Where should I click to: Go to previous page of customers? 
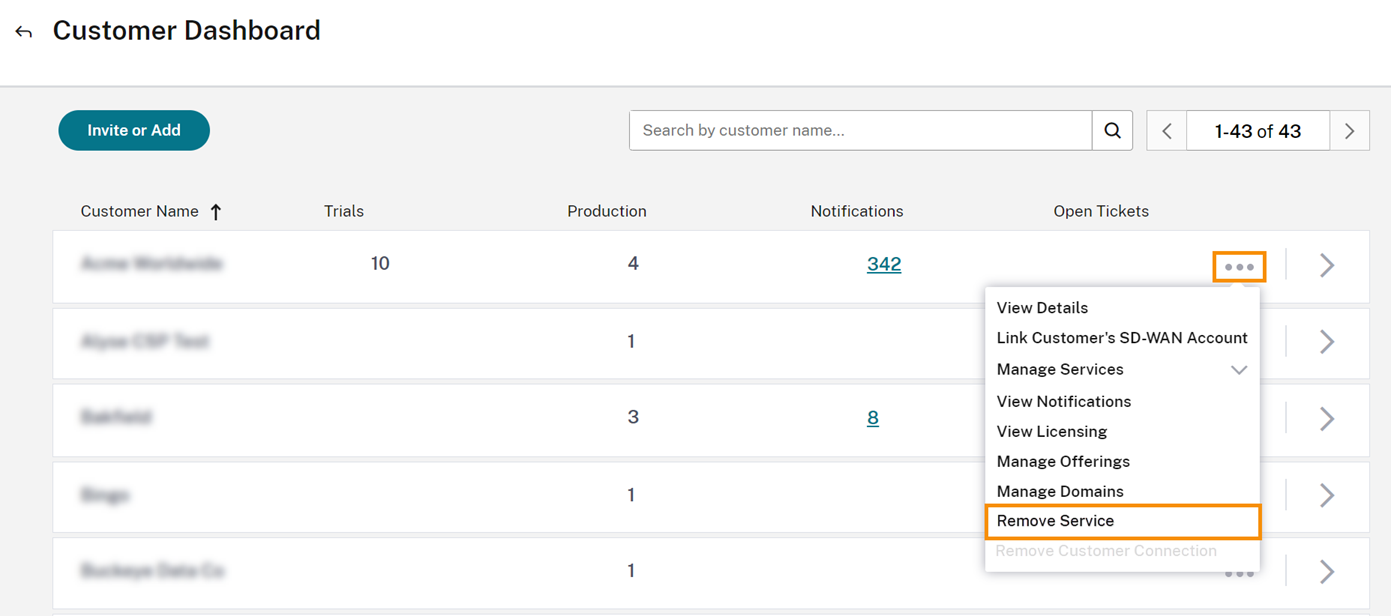(1166, 131)
